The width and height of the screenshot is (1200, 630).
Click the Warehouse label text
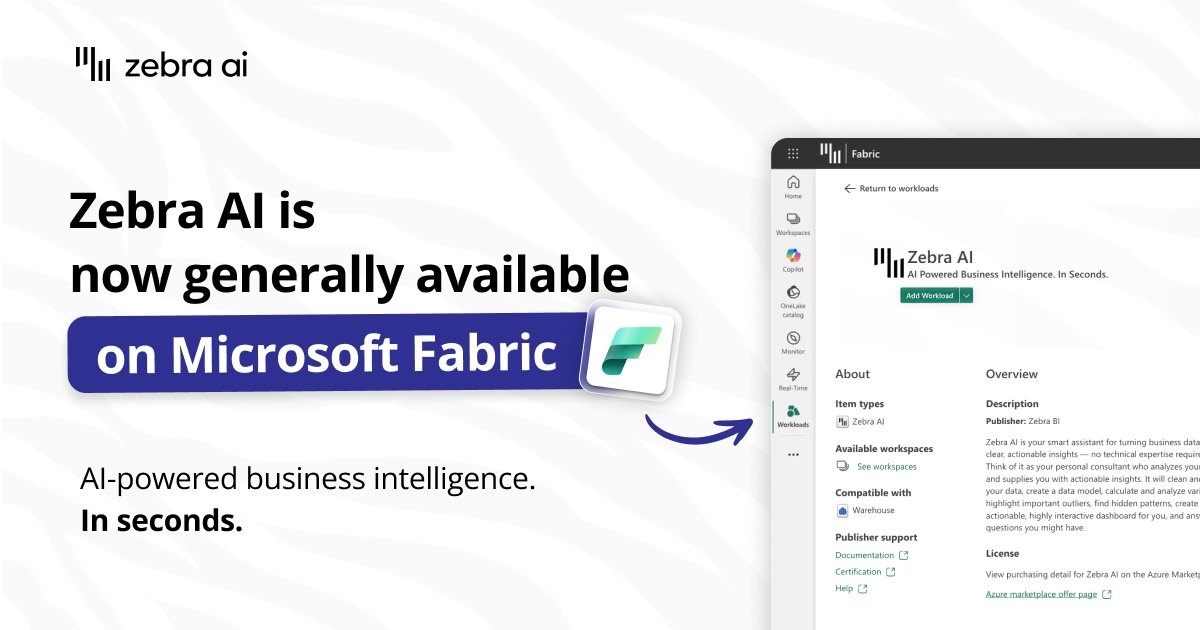tap(874, 510)
